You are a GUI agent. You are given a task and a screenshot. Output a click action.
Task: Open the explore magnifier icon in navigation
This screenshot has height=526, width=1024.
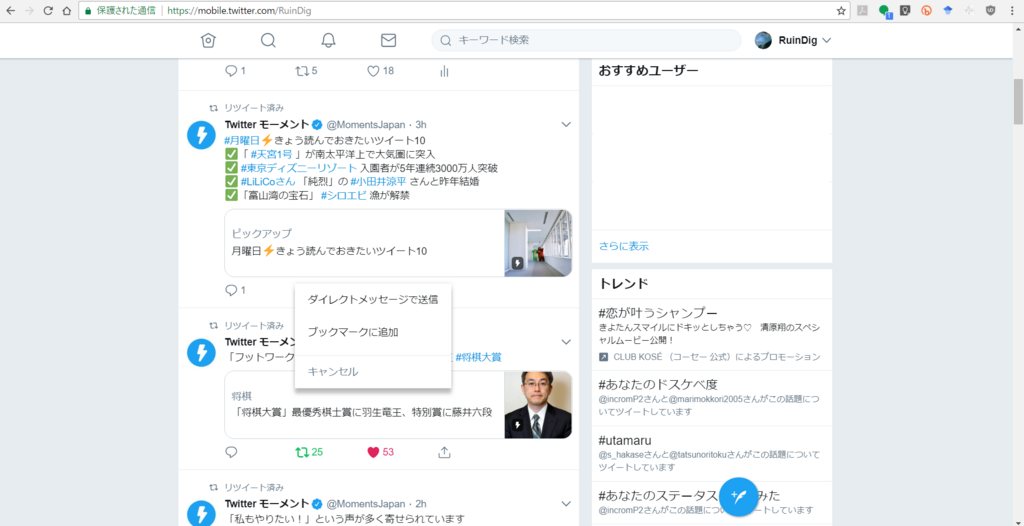pos(268,41)
